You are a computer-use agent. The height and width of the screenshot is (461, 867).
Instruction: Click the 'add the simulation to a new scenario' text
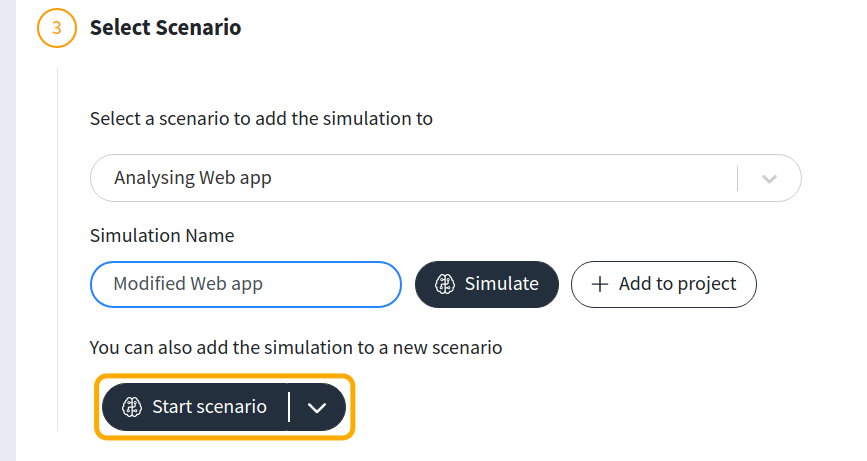tap(295, 348)
